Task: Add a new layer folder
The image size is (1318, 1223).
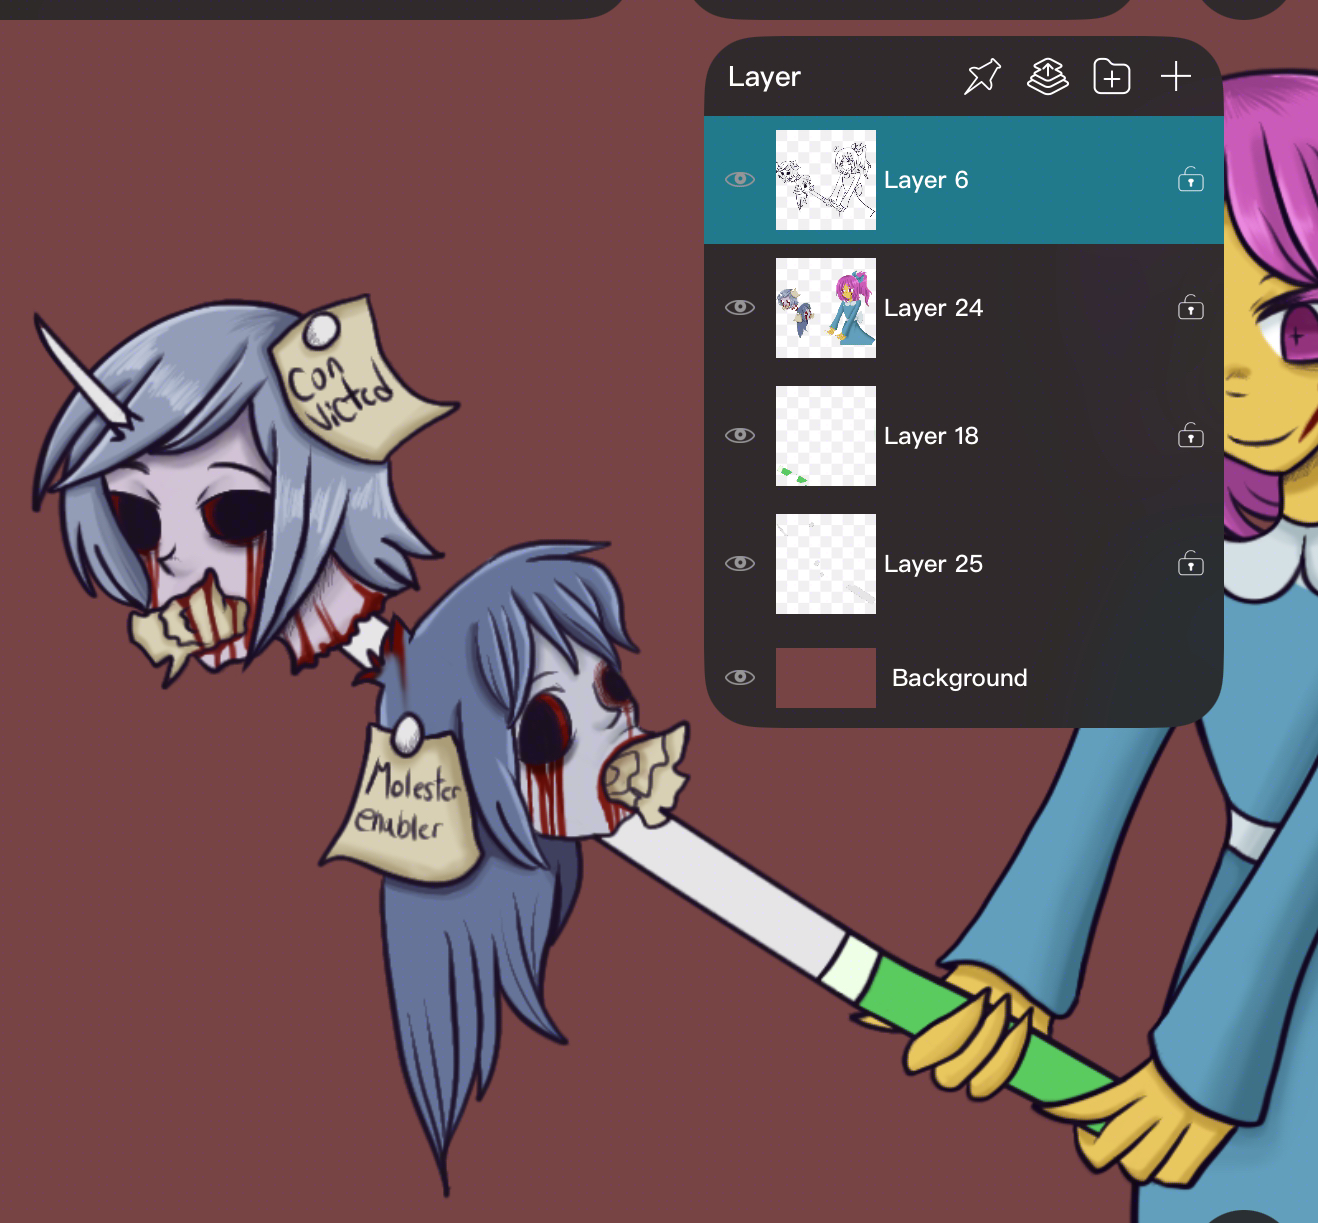Action: (1111, 77)
